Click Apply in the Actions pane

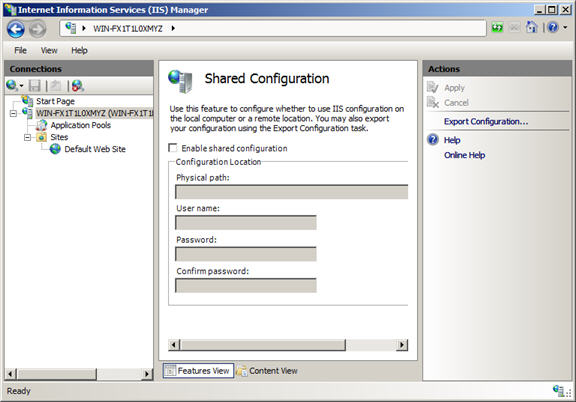454,88
